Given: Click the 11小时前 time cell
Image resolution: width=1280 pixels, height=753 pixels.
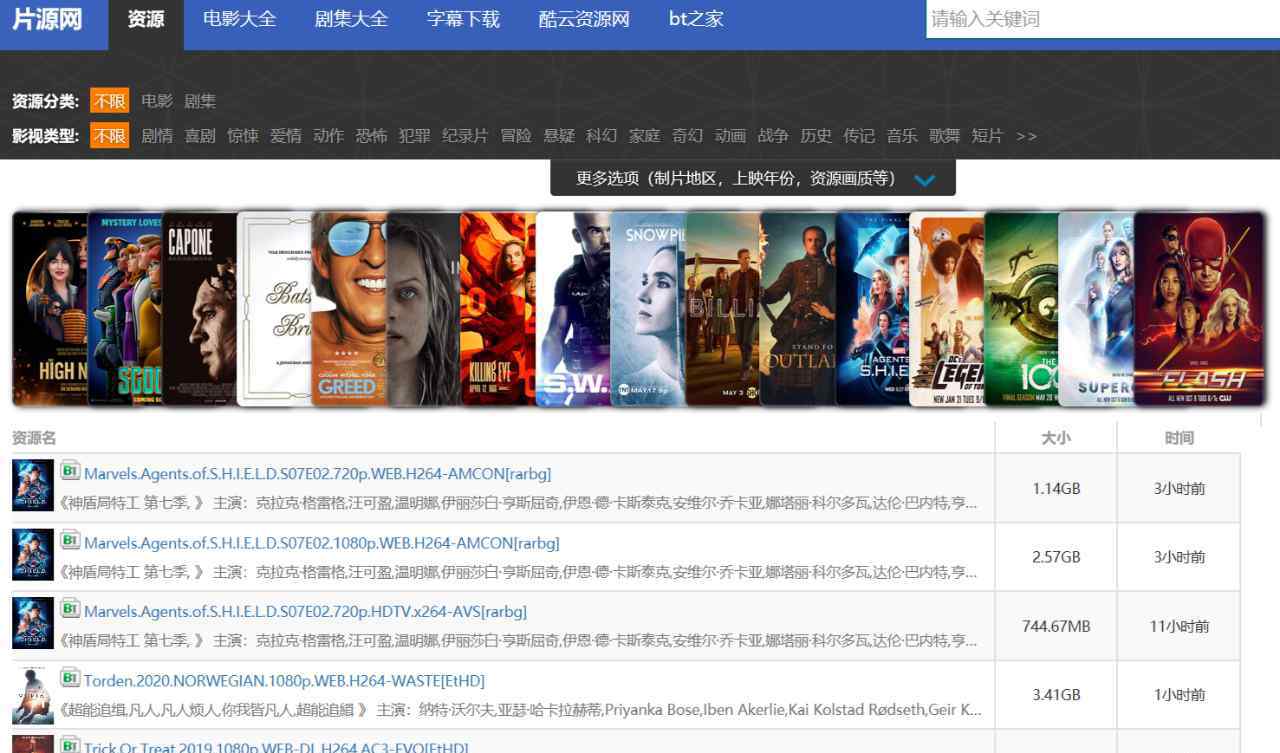Looking at the screenshot, I should coord(1179,626).
